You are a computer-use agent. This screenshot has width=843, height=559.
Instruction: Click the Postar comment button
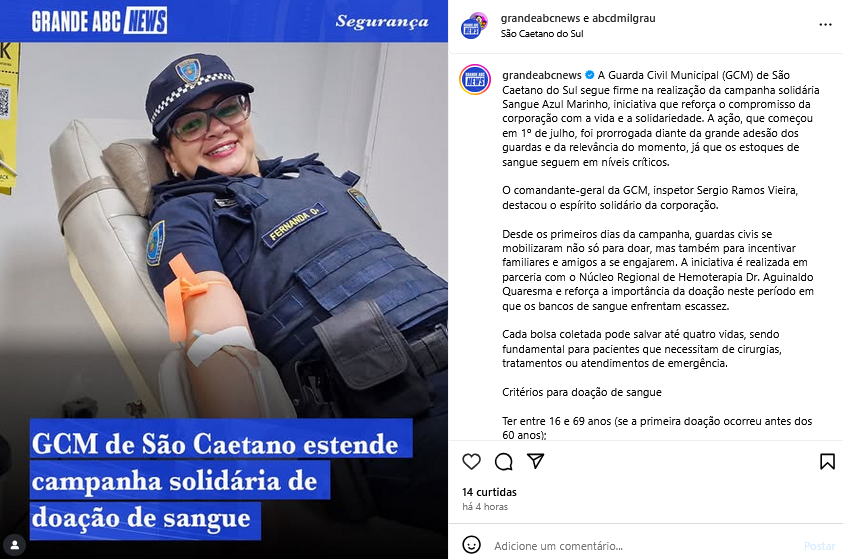[820, 546]
